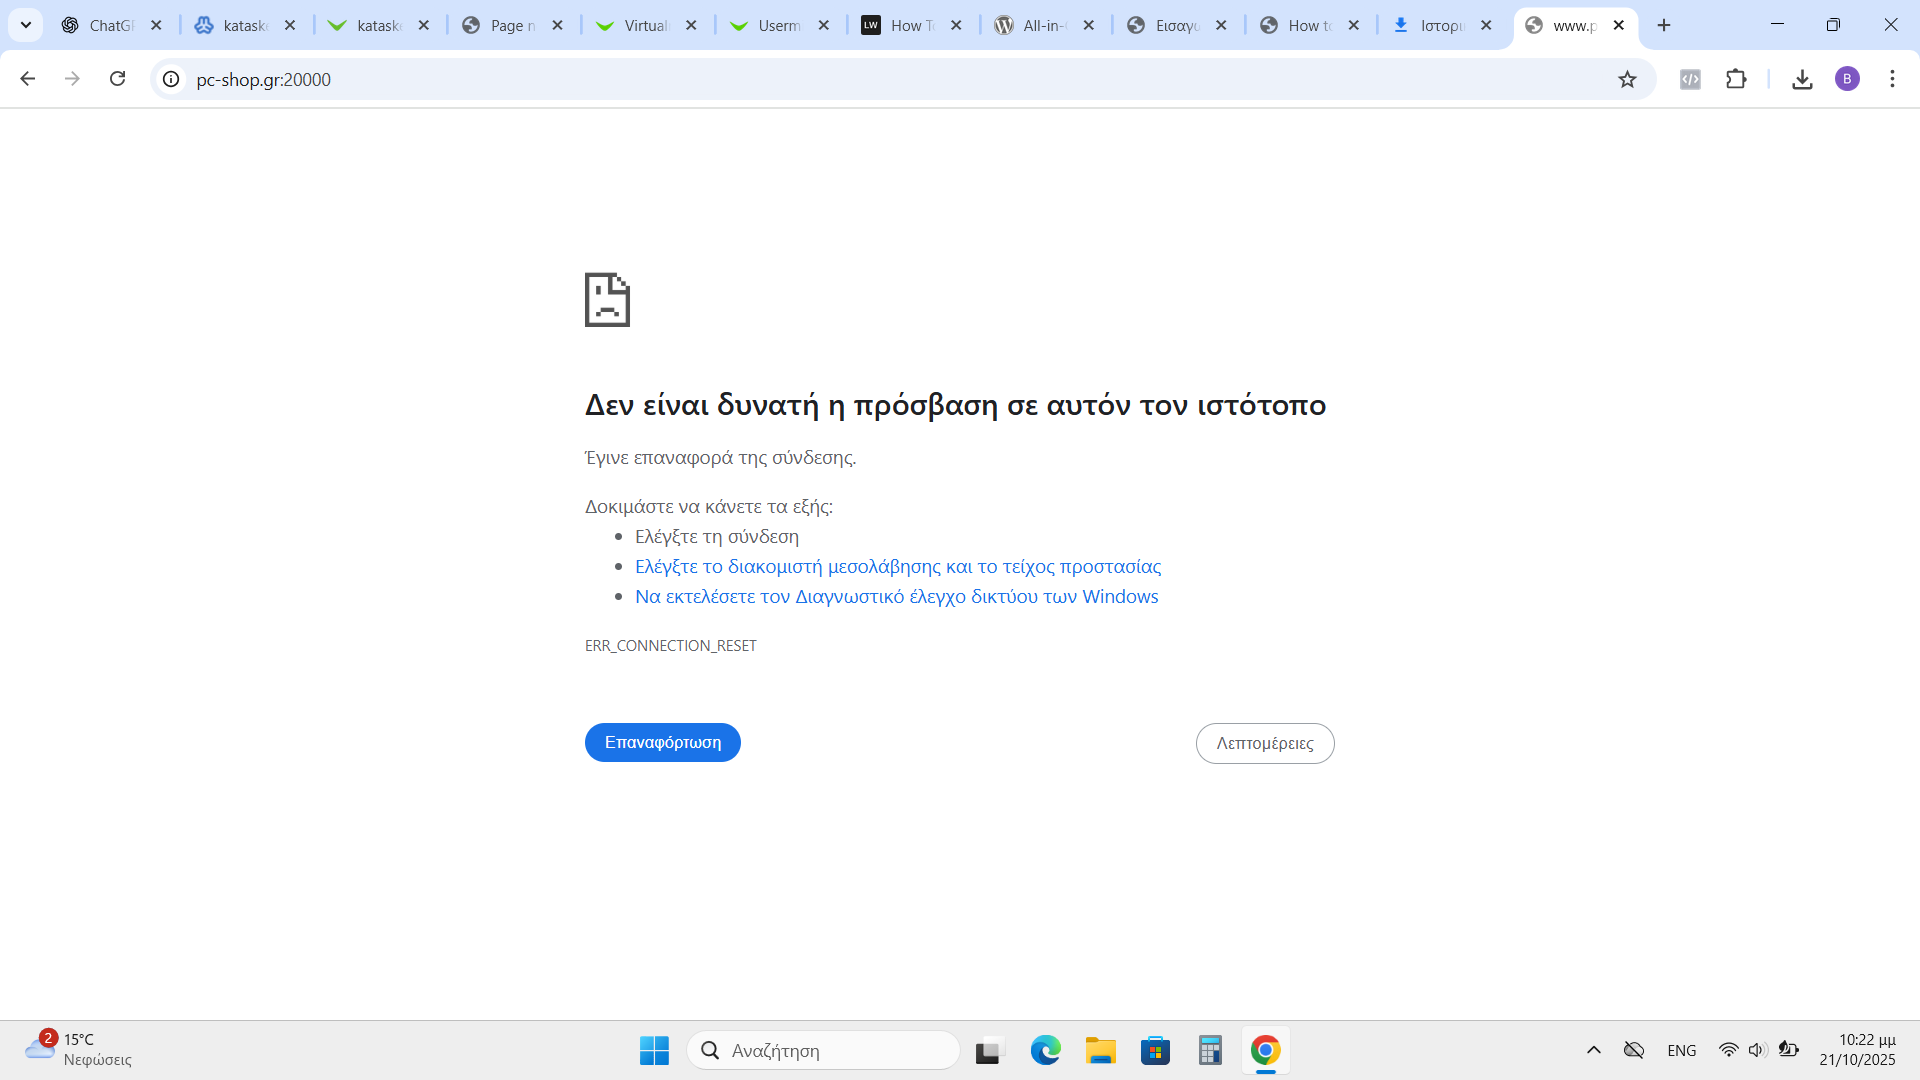Click the Λεπτομέρειες button
The image size is (1920, 1080).
[1264, 743]
